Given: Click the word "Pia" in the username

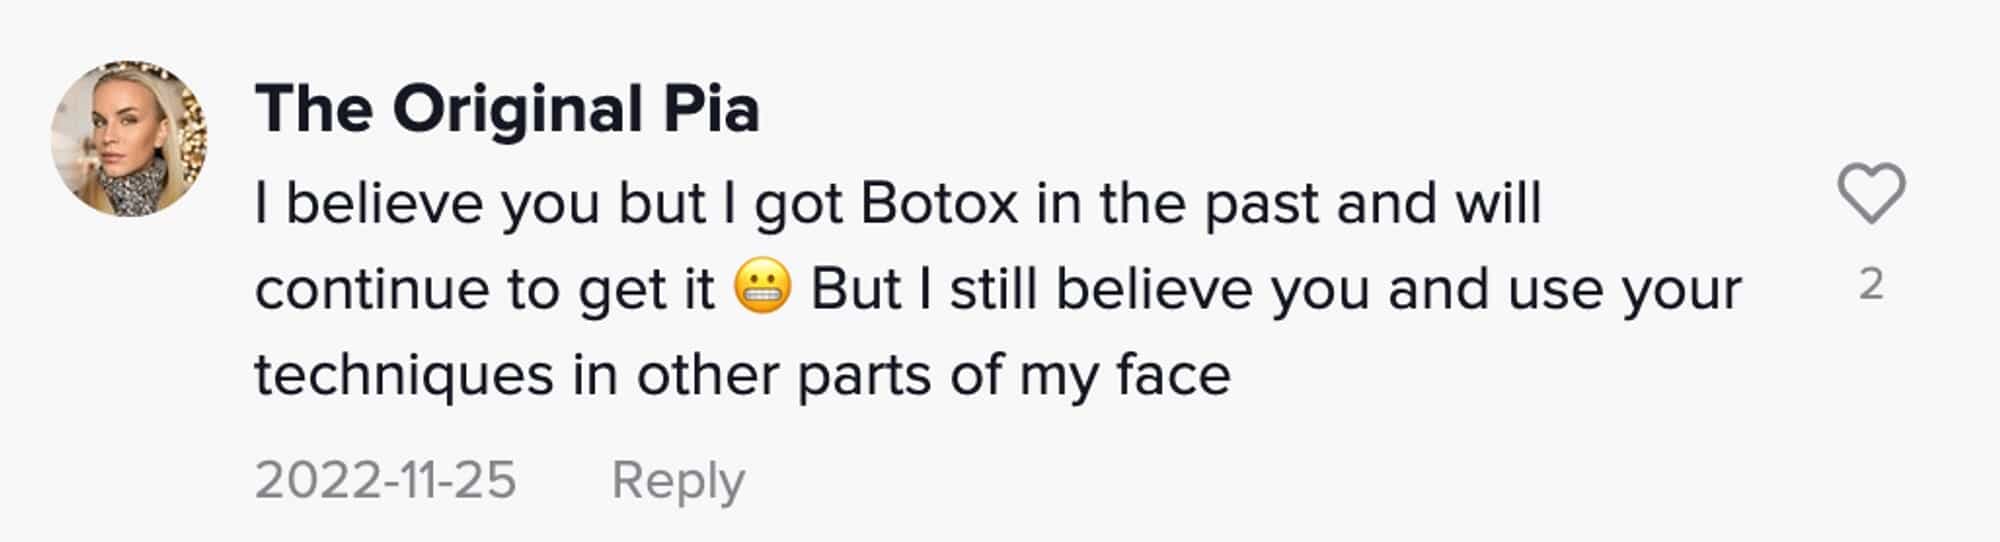Looking at the screenshot, I should click(x=711, y=108).
